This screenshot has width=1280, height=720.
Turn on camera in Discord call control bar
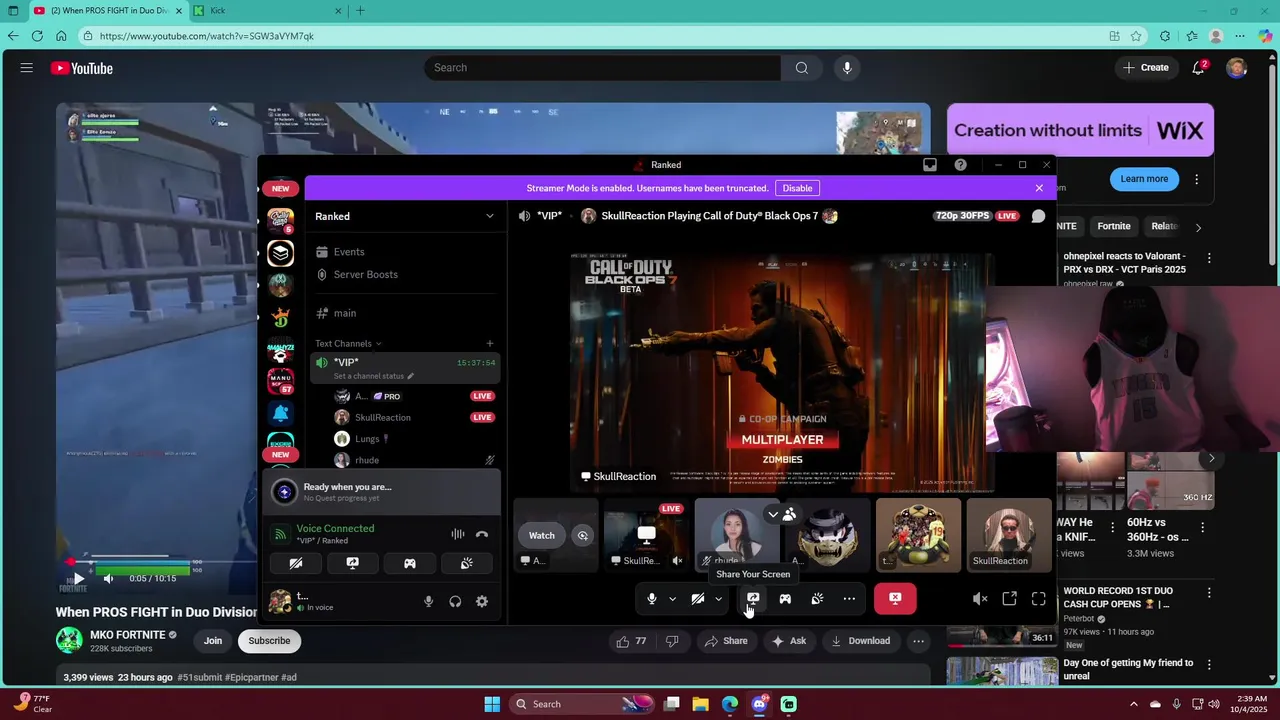tap(698, 599)
